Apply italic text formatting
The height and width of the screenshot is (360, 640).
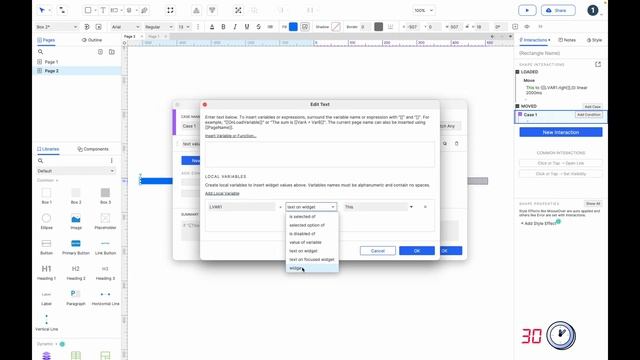click(x=235, y=27)
